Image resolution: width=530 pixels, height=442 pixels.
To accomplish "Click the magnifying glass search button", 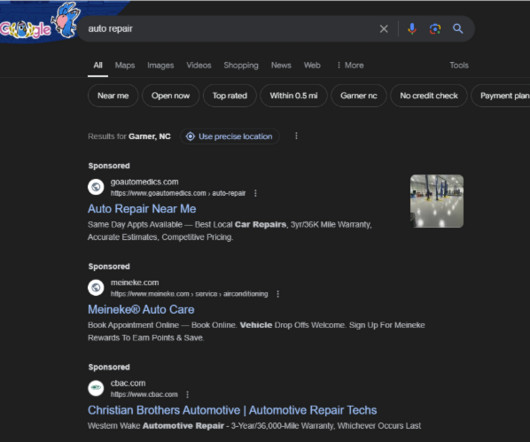I will click(x=458, y=29).
